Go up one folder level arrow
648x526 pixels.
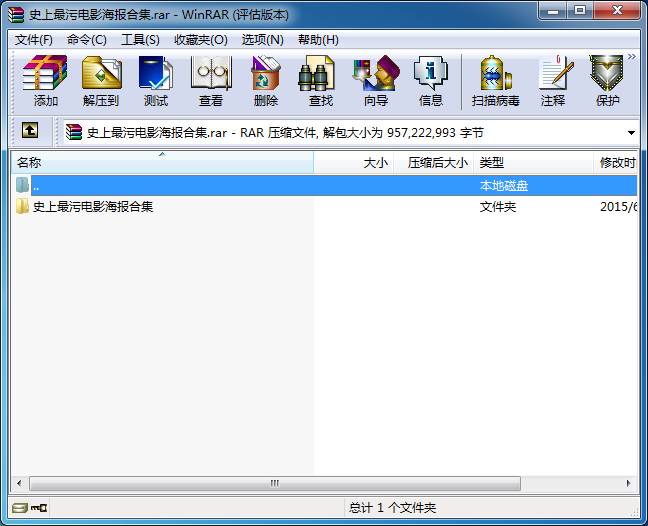coord(30,131)
